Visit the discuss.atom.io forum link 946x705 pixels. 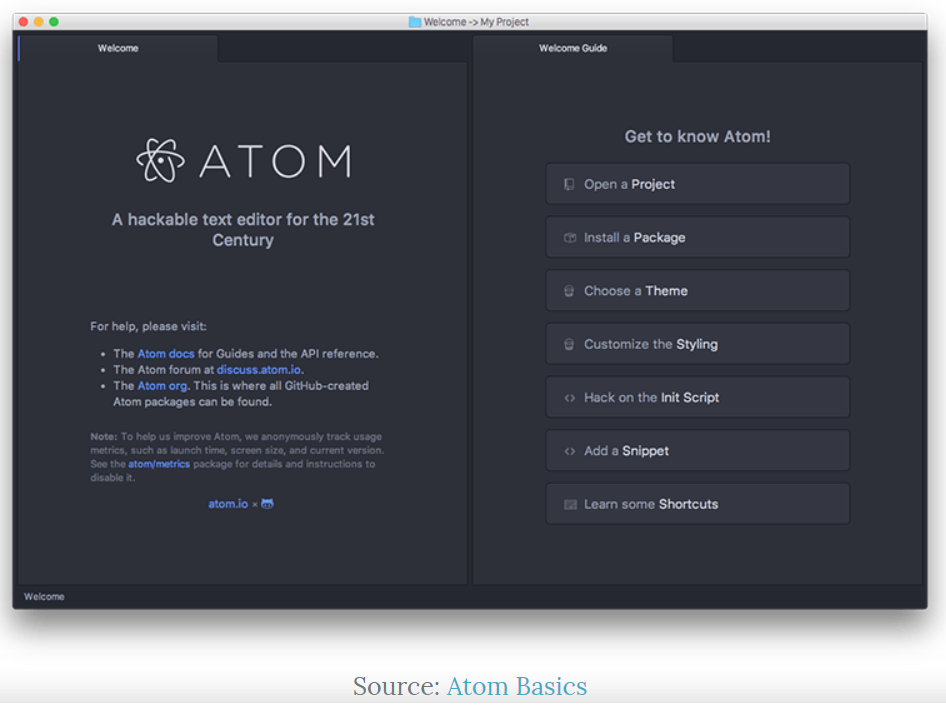coord(258,369)
